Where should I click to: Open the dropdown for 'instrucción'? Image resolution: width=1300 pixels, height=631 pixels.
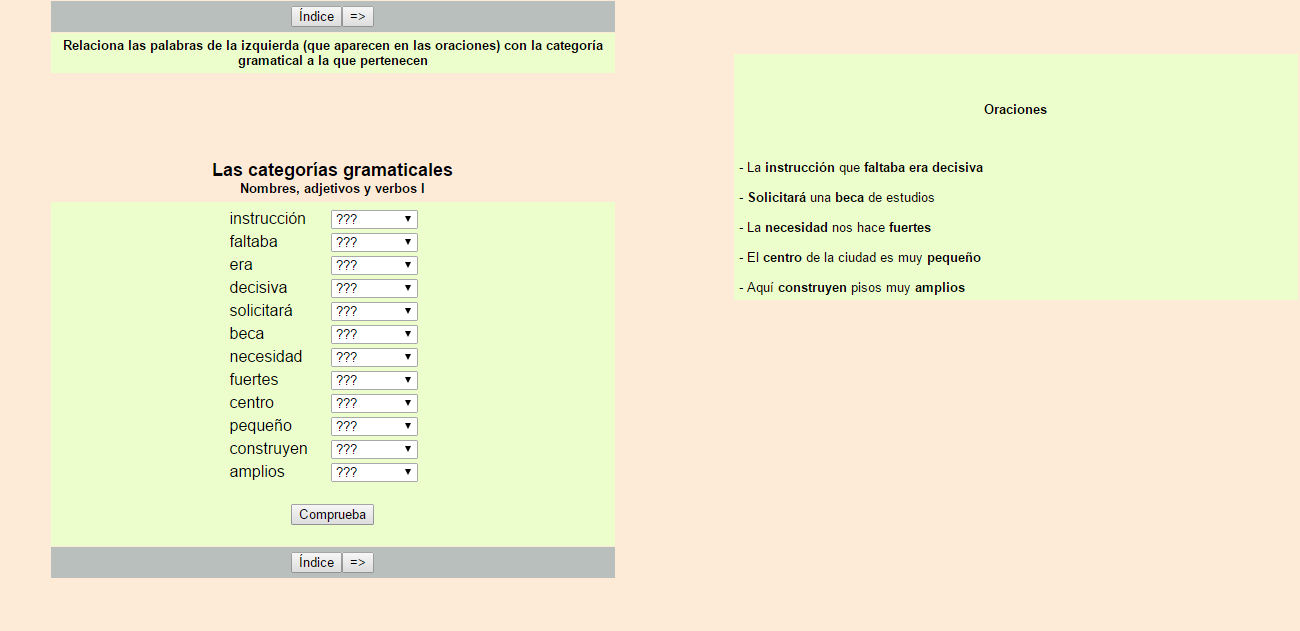point(374,219)
